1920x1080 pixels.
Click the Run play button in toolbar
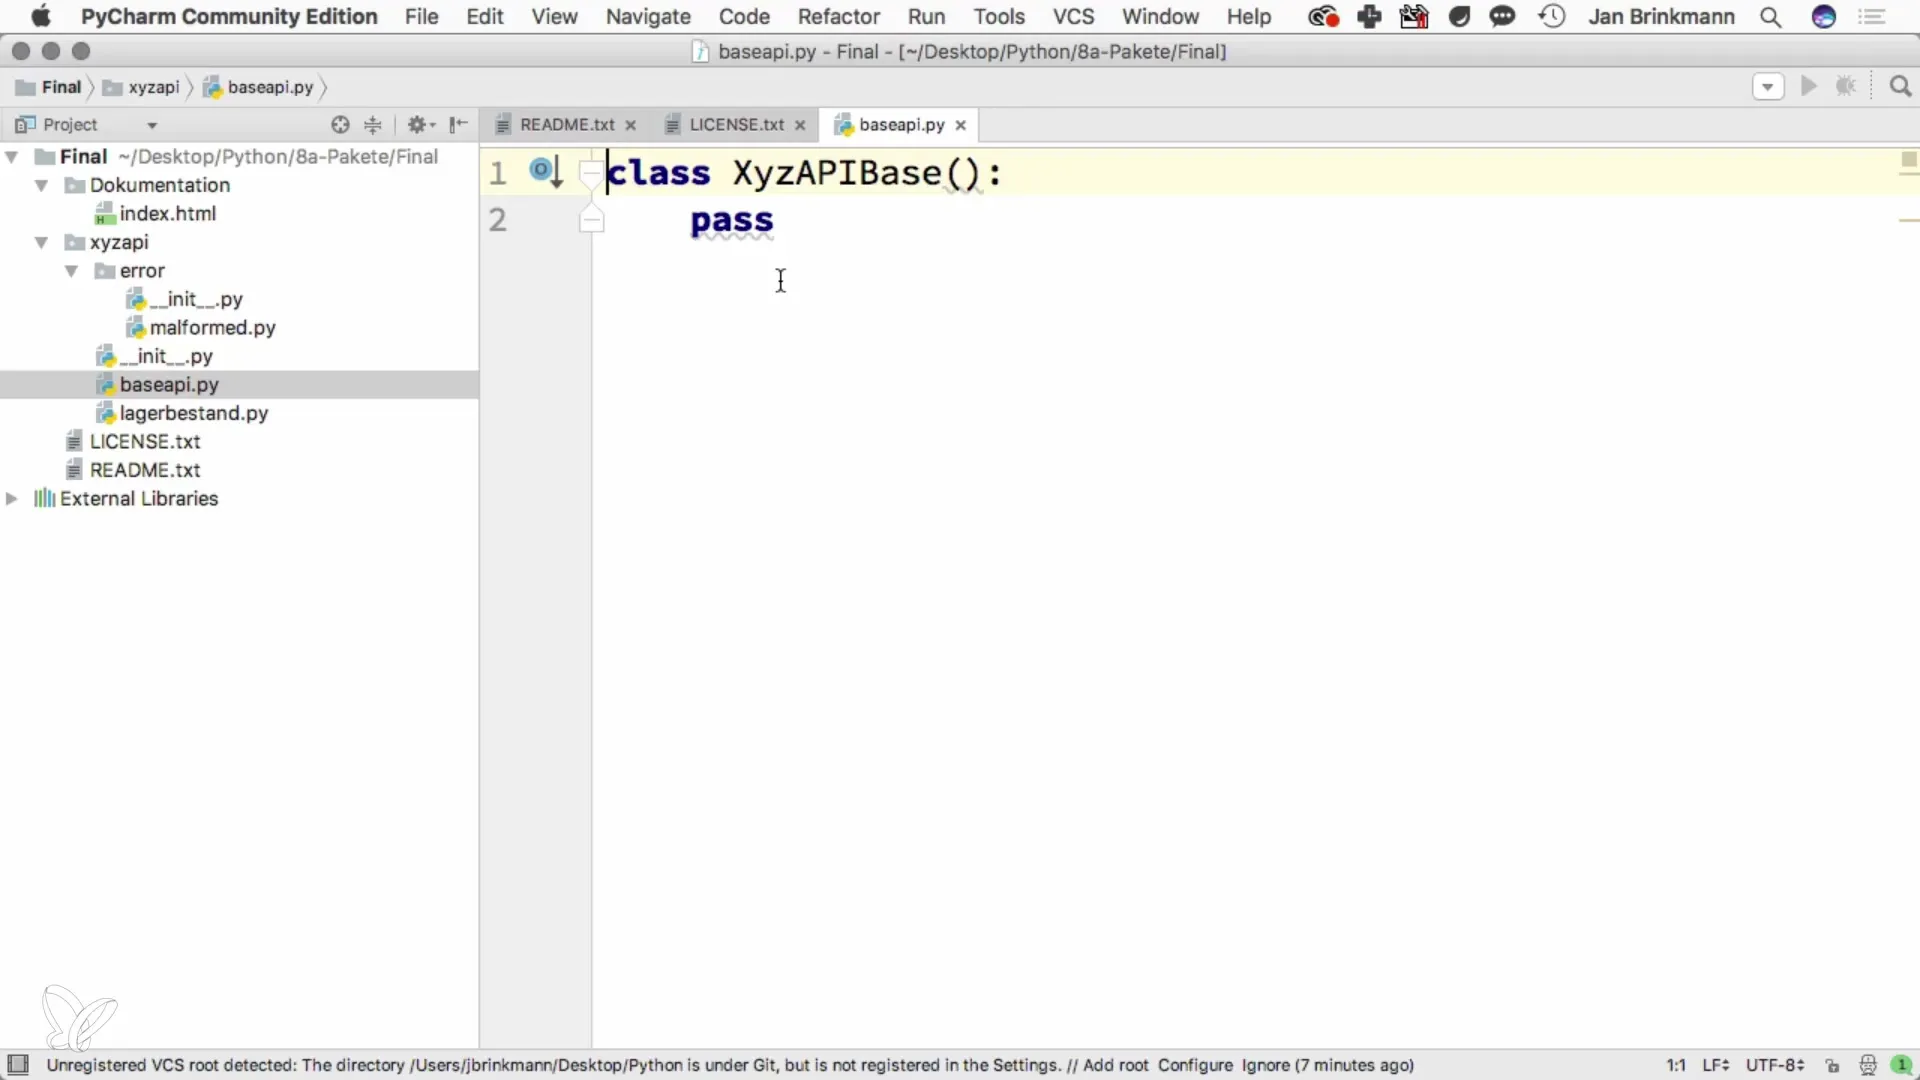click(x=1808, y=87)
